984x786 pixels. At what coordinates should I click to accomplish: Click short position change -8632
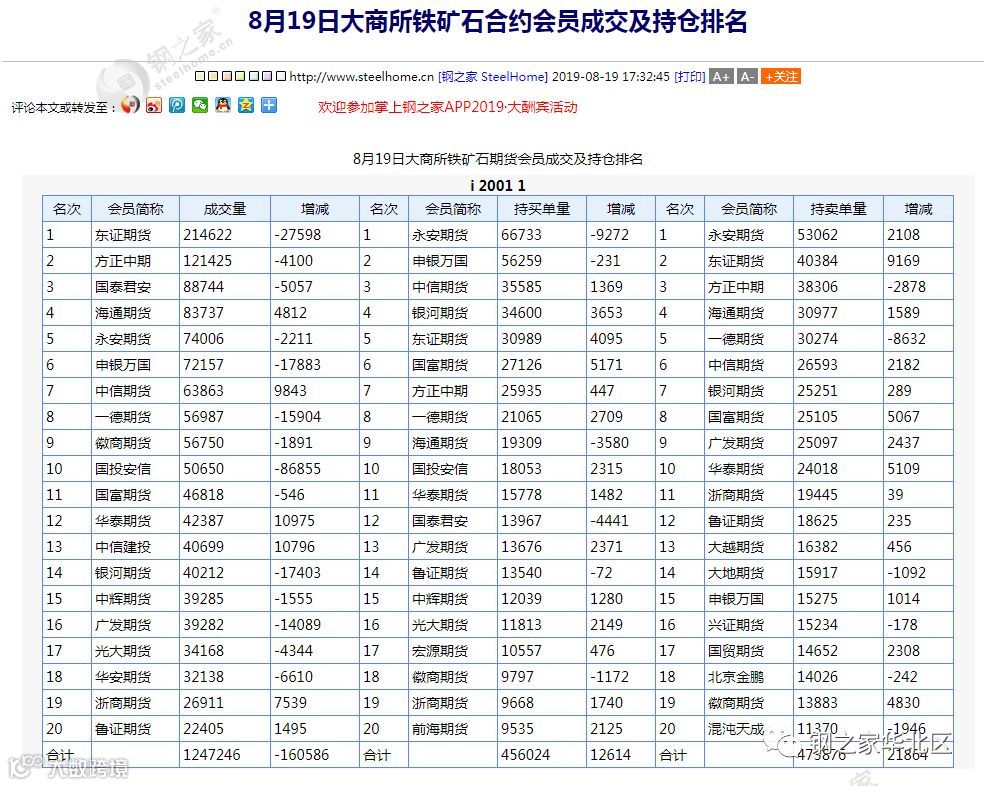click(907, 339)
